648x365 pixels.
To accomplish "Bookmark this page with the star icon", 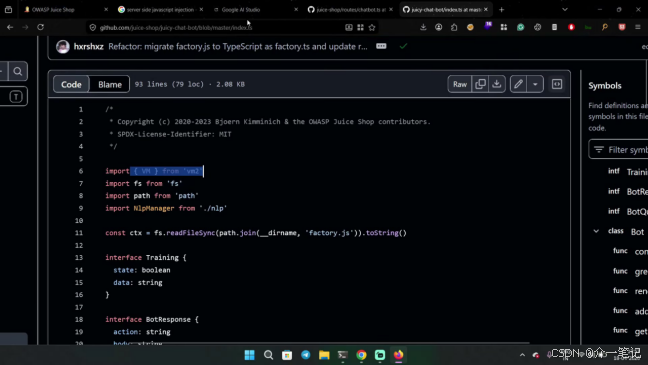I will tap(372, 27).
